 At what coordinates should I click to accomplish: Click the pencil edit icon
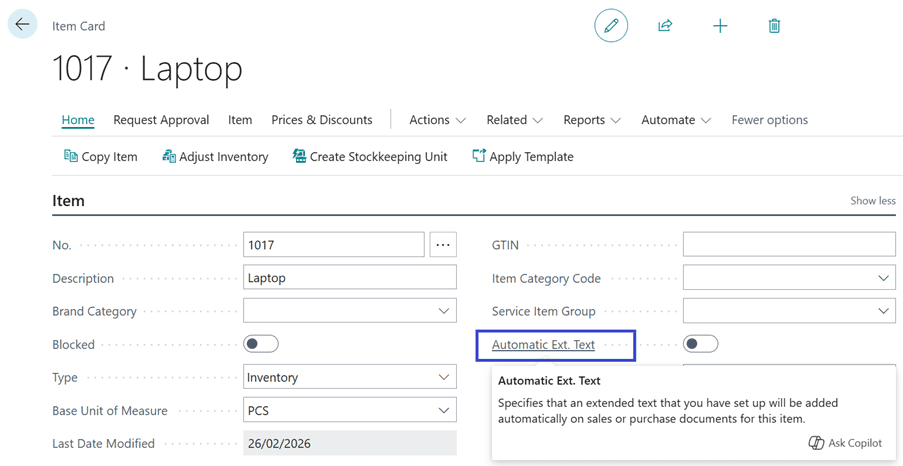point(611,26)
